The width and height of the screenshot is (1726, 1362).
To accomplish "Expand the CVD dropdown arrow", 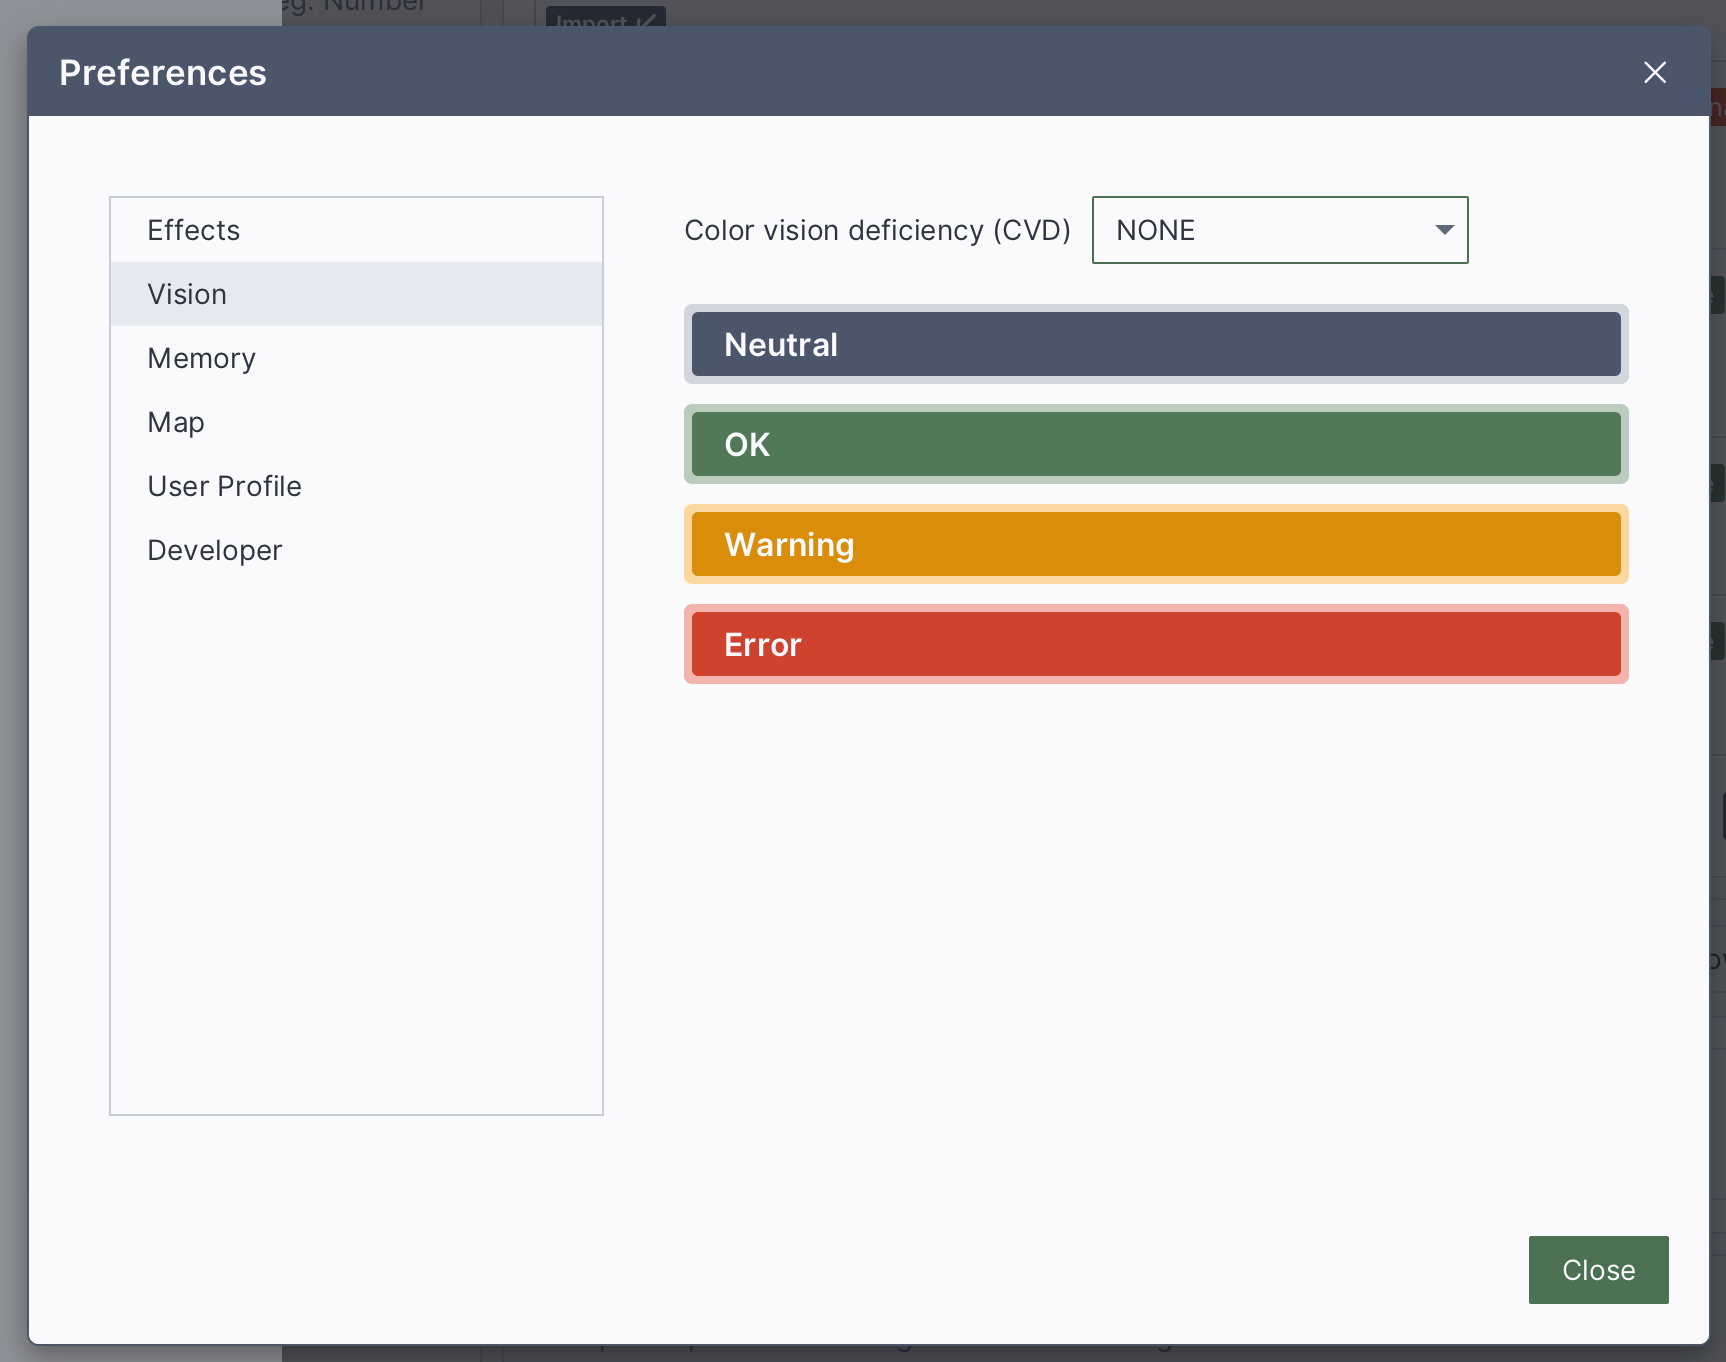I will coord(1443,230).
